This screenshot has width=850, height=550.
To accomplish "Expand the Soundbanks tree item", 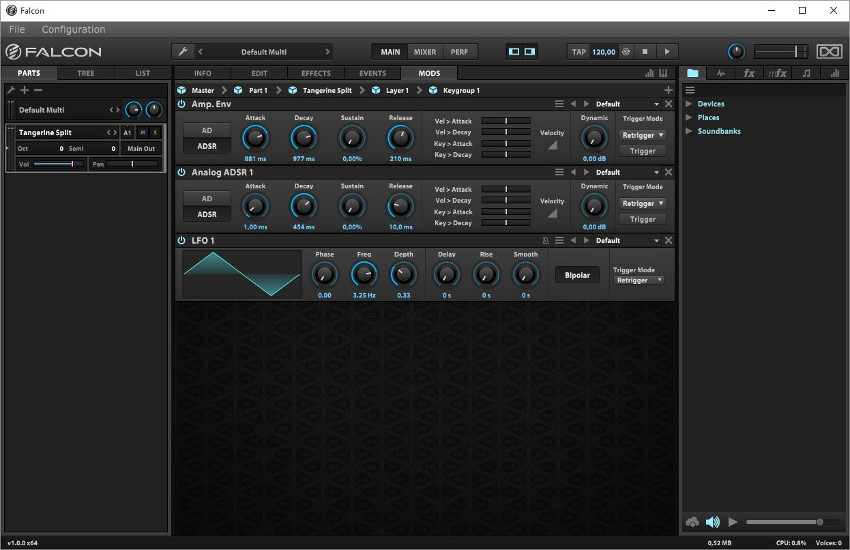I will (689, 131).
